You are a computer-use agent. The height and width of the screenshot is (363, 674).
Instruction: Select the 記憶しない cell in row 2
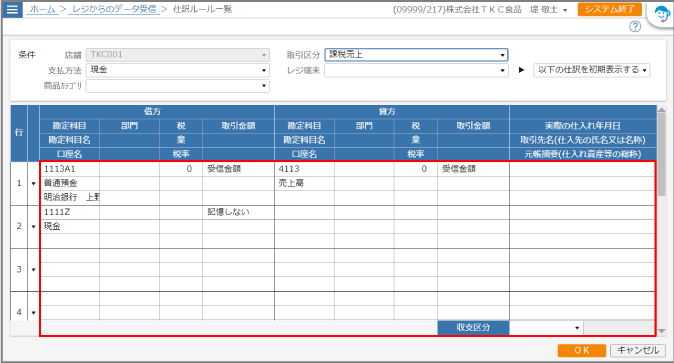[239, 212]
